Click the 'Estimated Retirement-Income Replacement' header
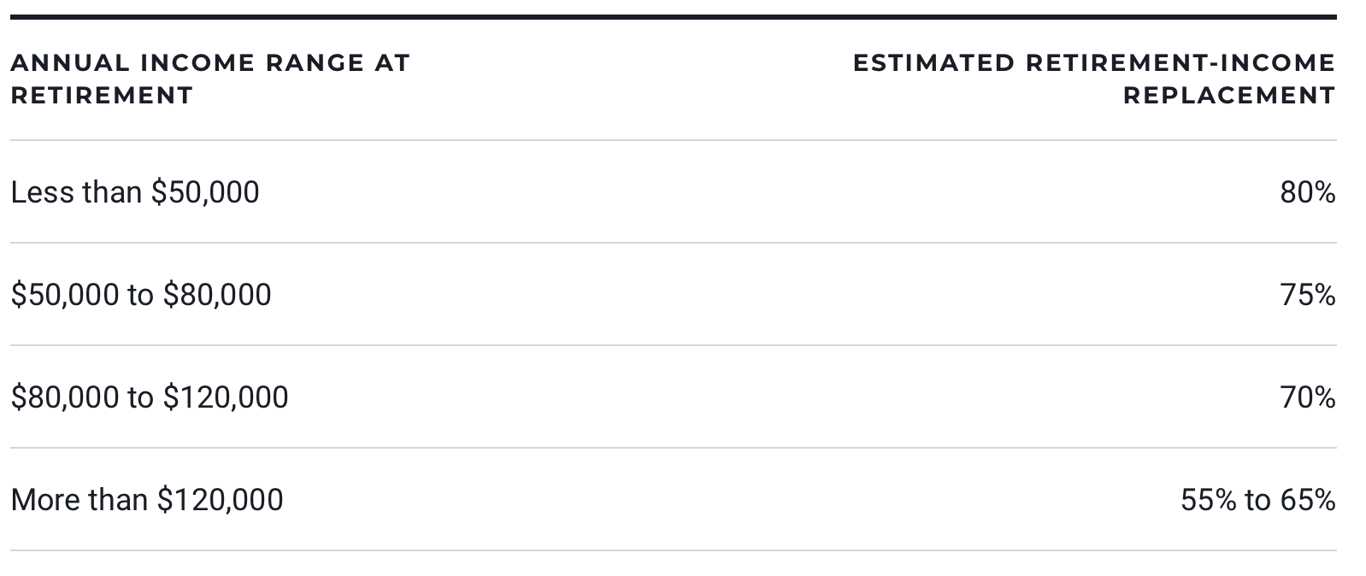 [1094, 79]
